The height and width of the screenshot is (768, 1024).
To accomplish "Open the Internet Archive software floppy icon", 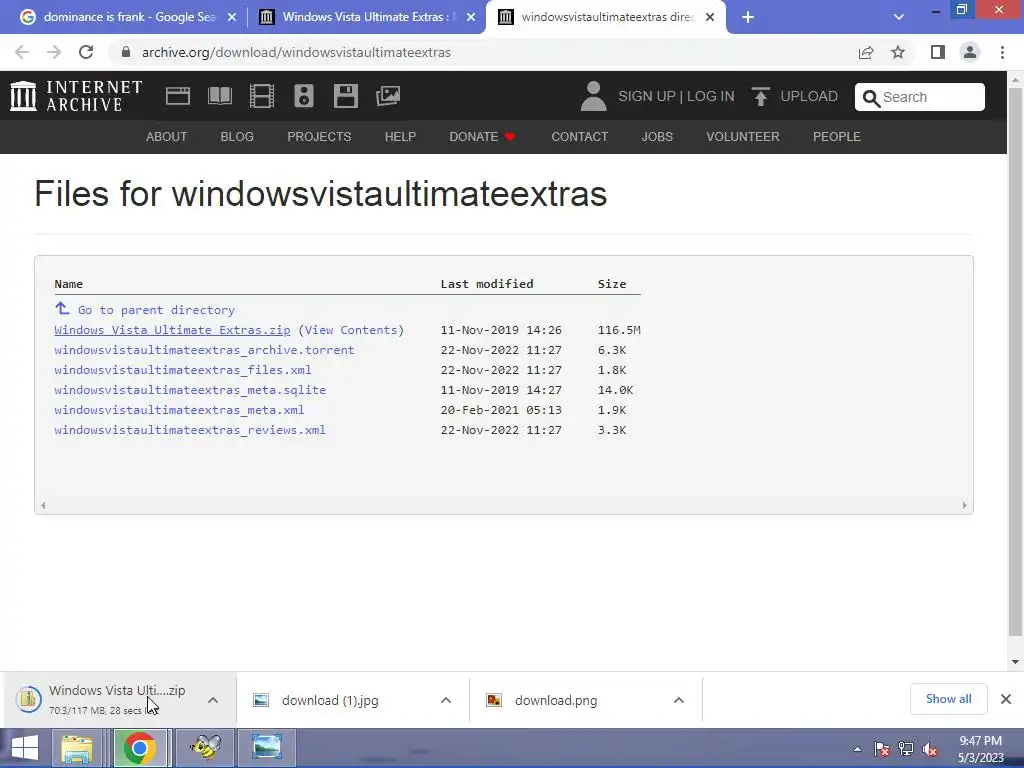I will point(345,96).
